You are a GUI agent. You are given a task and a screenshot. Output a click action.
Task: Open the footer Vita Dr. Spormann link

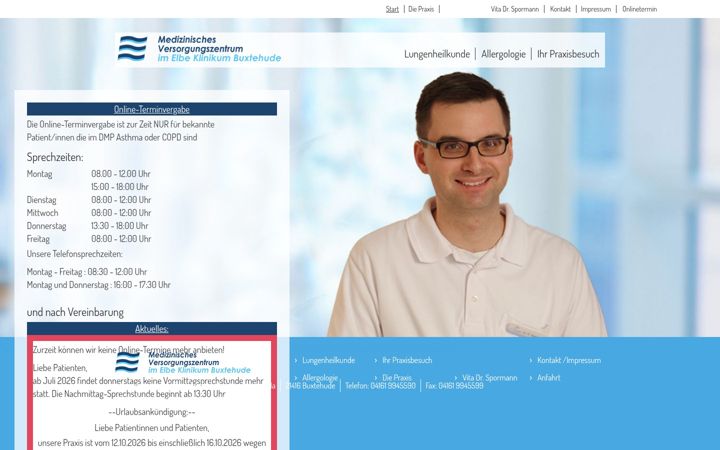(x=489, y=378)
